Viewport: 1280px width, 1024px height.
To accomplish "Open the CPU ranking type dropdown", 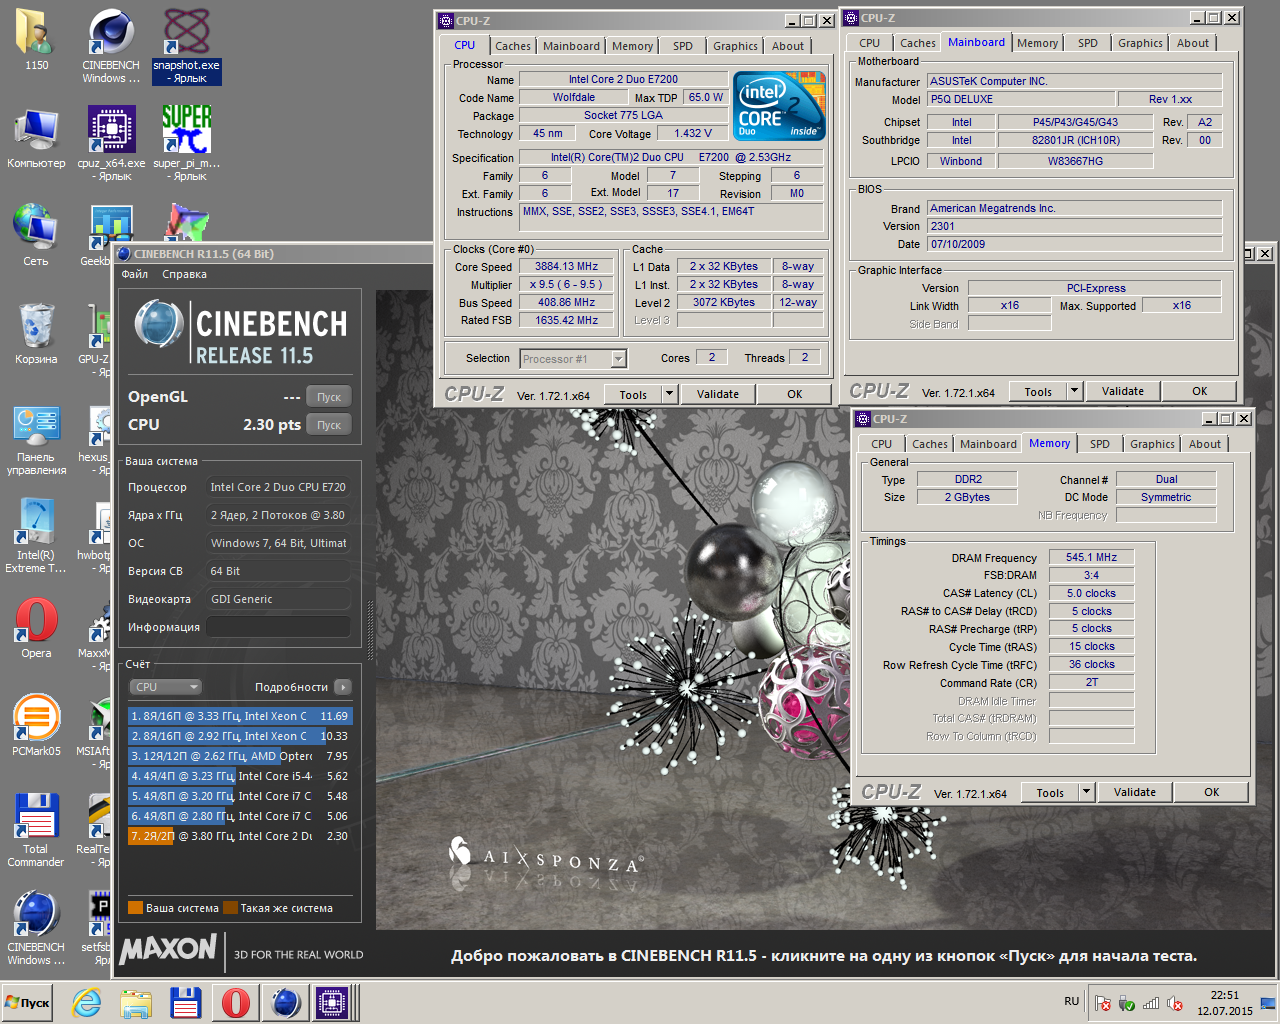I will [166, 687].
